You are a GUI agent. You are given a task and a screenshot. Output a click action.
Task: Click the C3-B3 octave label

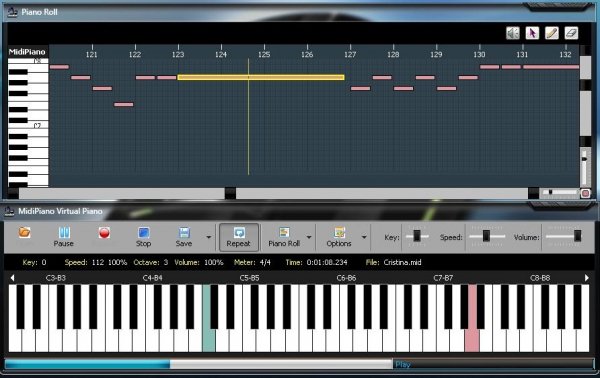coord(55,278)
